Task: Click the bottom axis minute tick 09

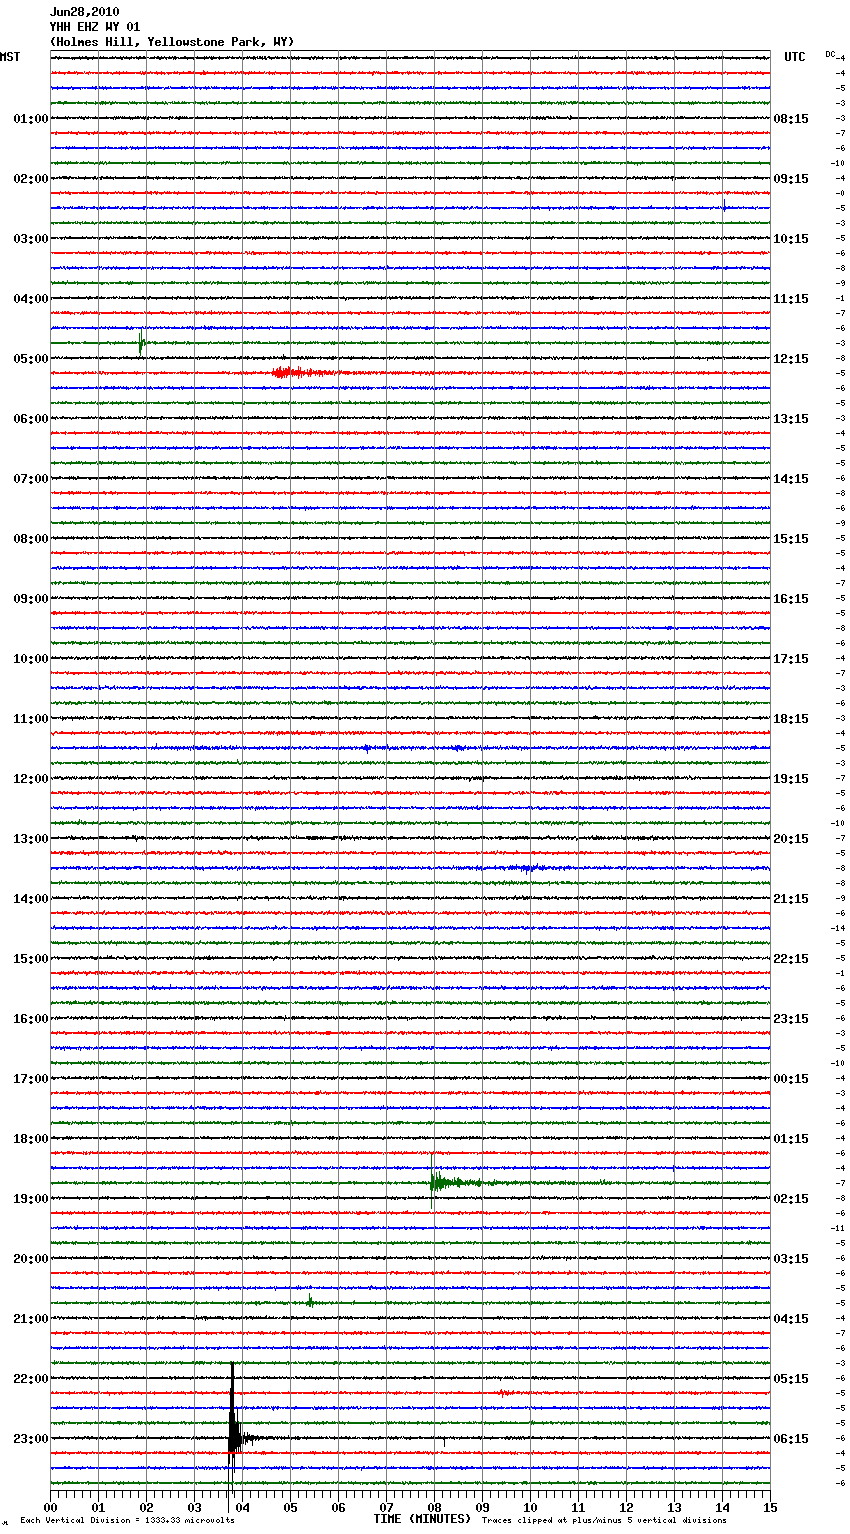Action: coord(483,1507)
